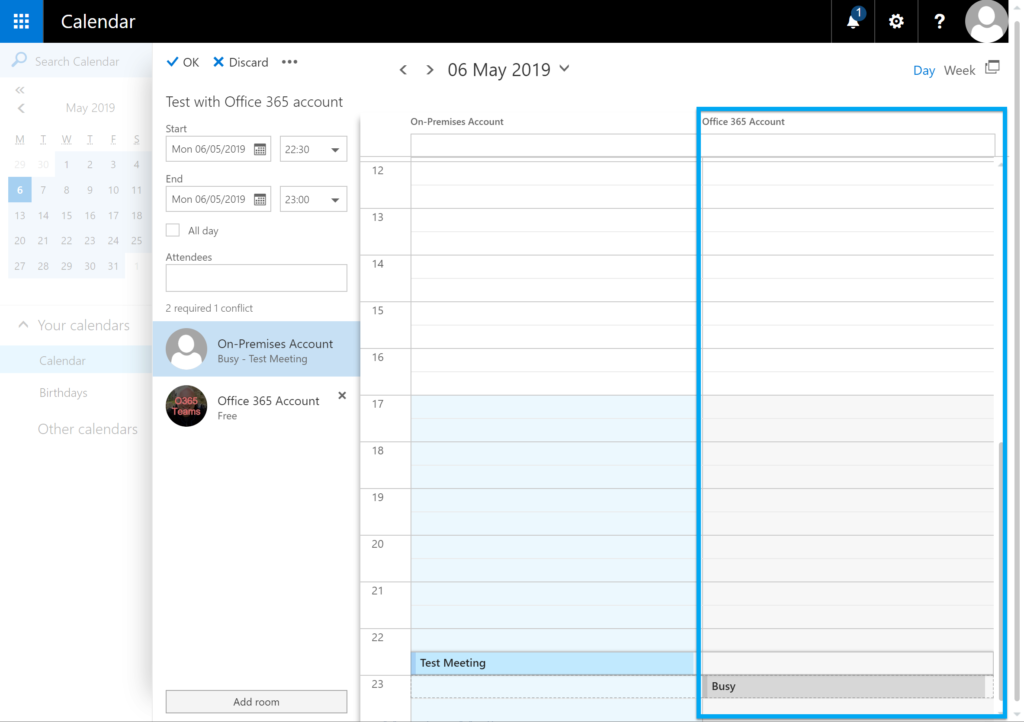Go to the next day

pos(430,70)
